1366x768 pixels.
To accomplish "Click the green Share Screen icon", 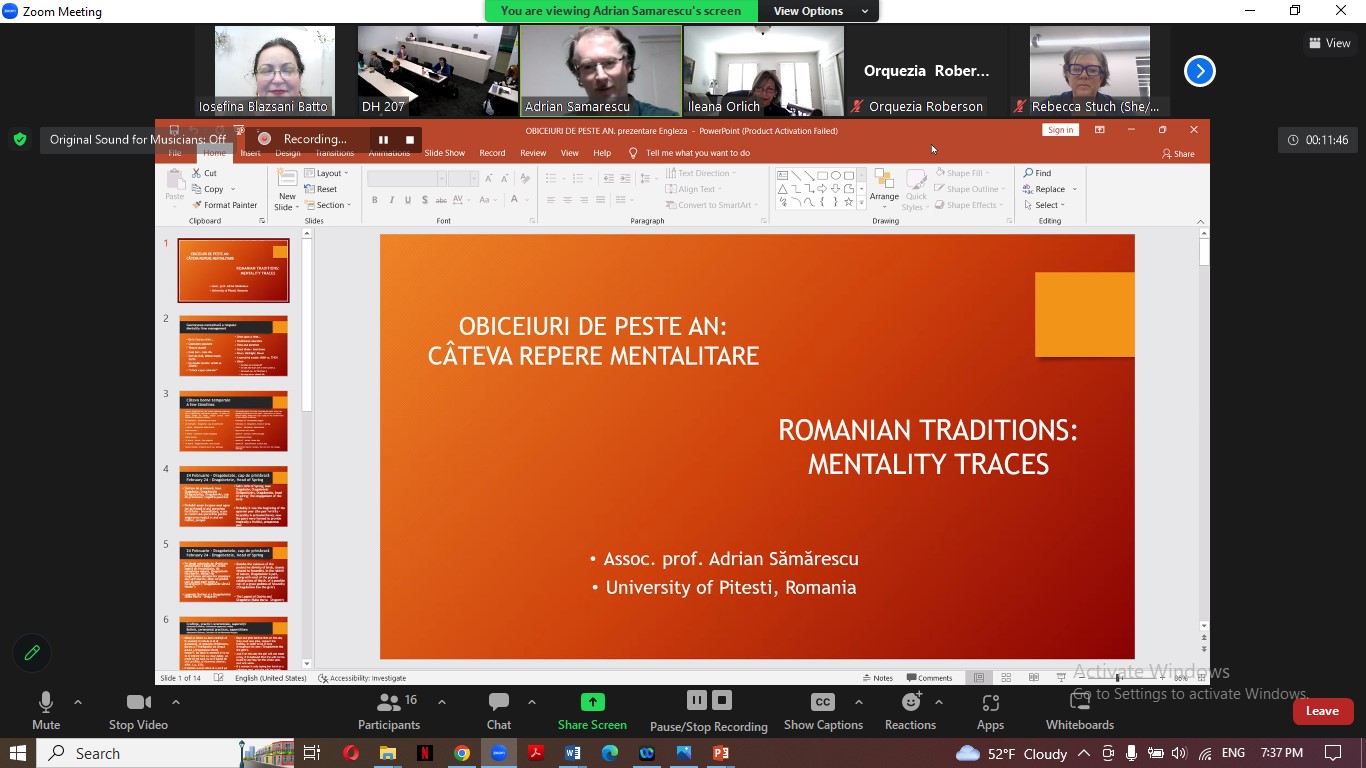I will pos(592,702).
